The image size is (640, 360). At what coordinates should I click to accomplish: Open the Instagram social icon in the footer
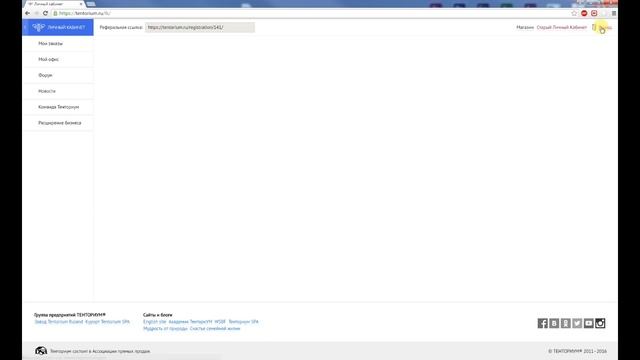pyautogui.click(x=600, y=323)
